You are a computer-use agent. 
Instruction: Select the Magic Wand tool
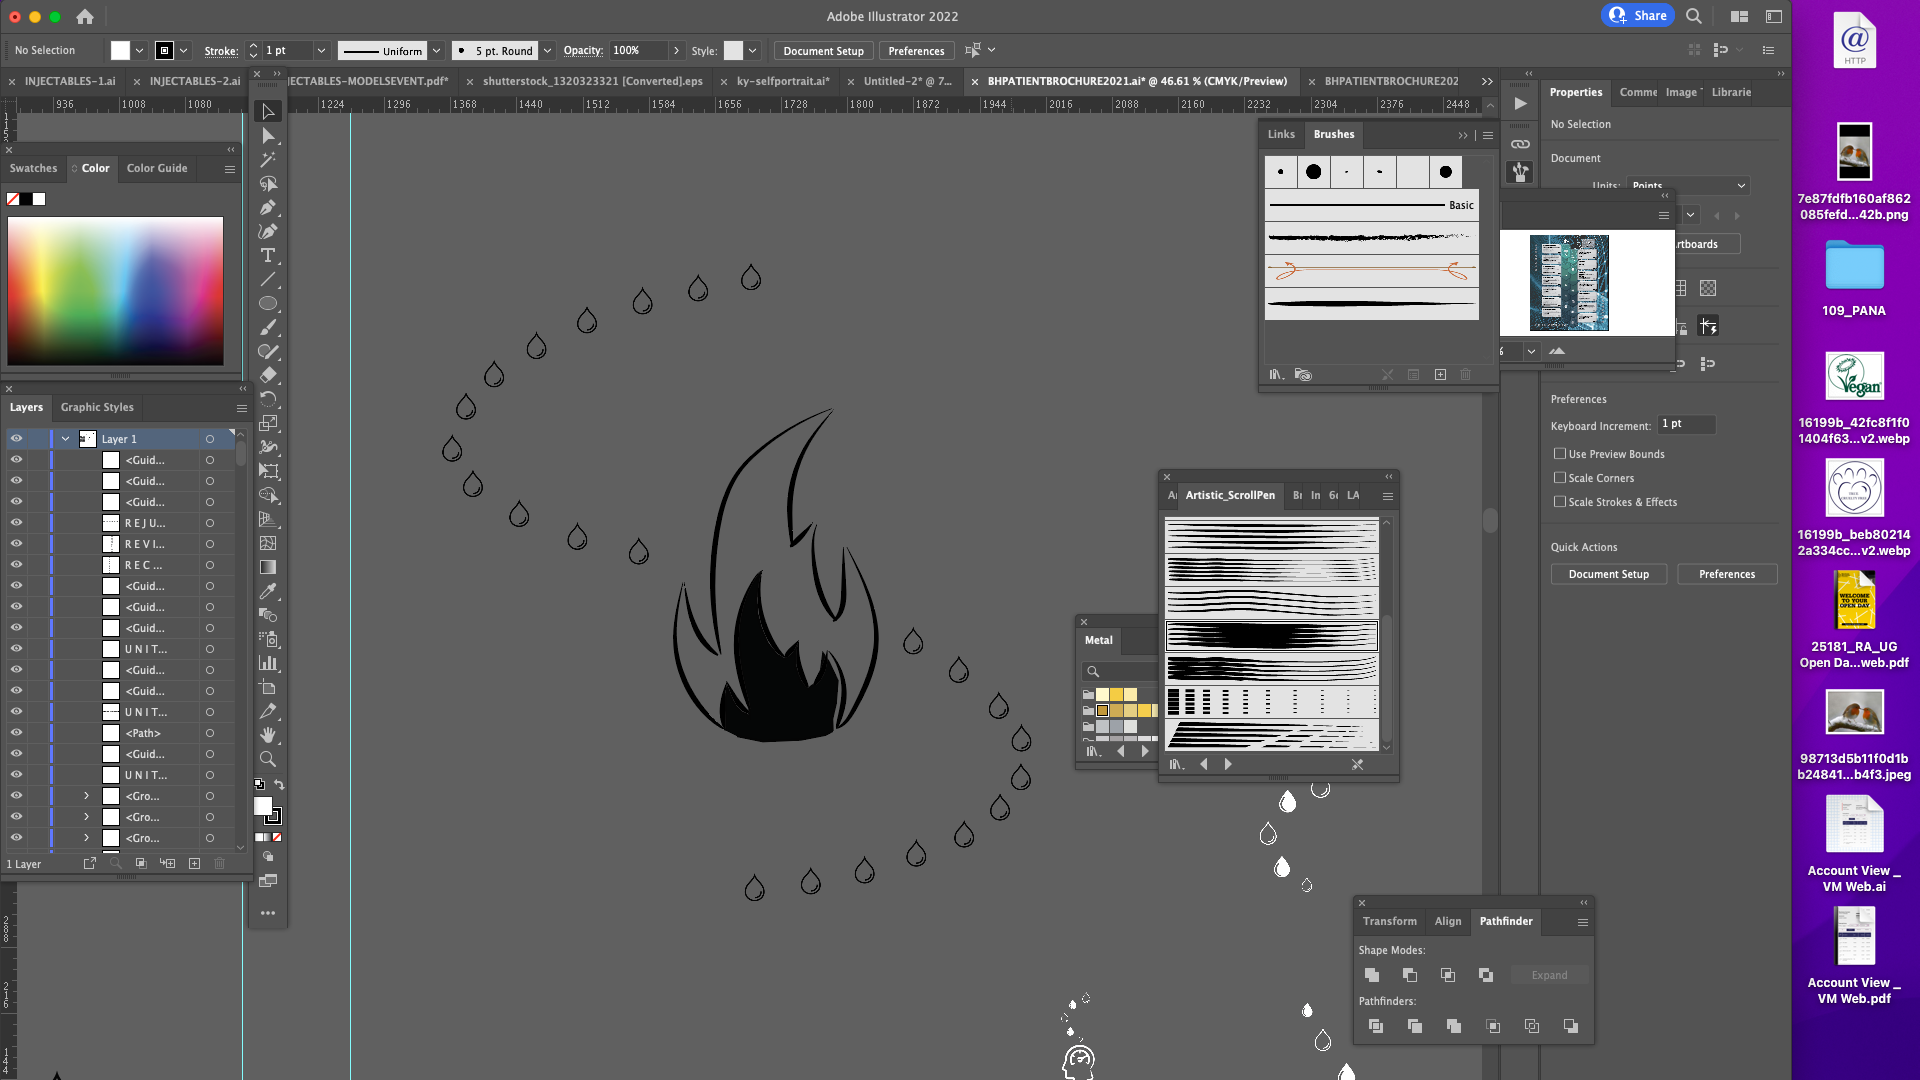point(268,159)
